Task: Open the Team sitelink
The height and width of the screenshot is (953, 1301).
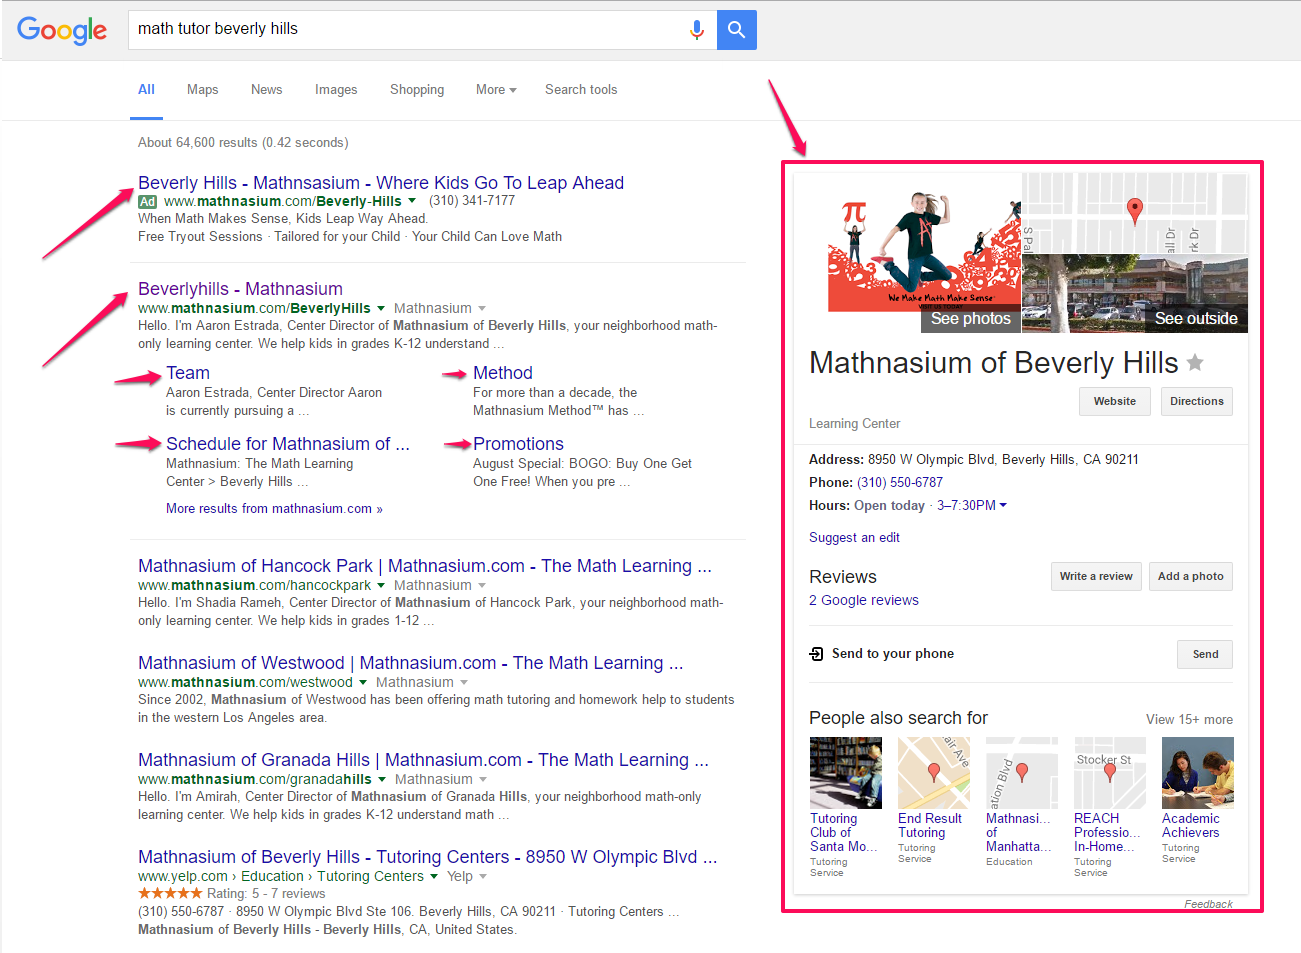Action: [x=188, y=373]
